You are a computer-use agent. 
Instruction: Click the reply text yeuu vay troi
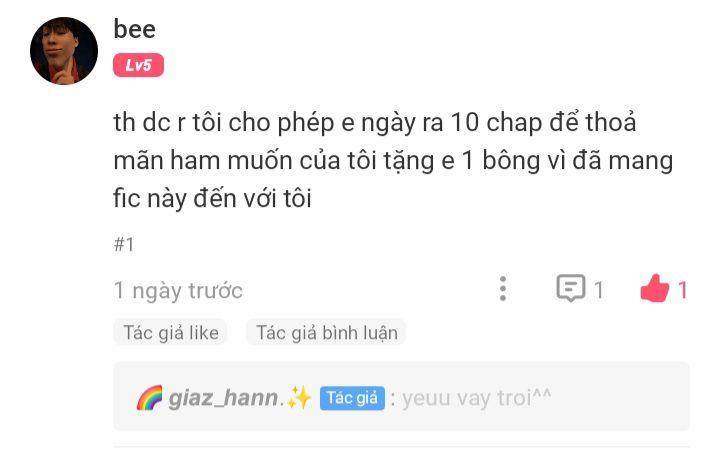click(476, 398)
